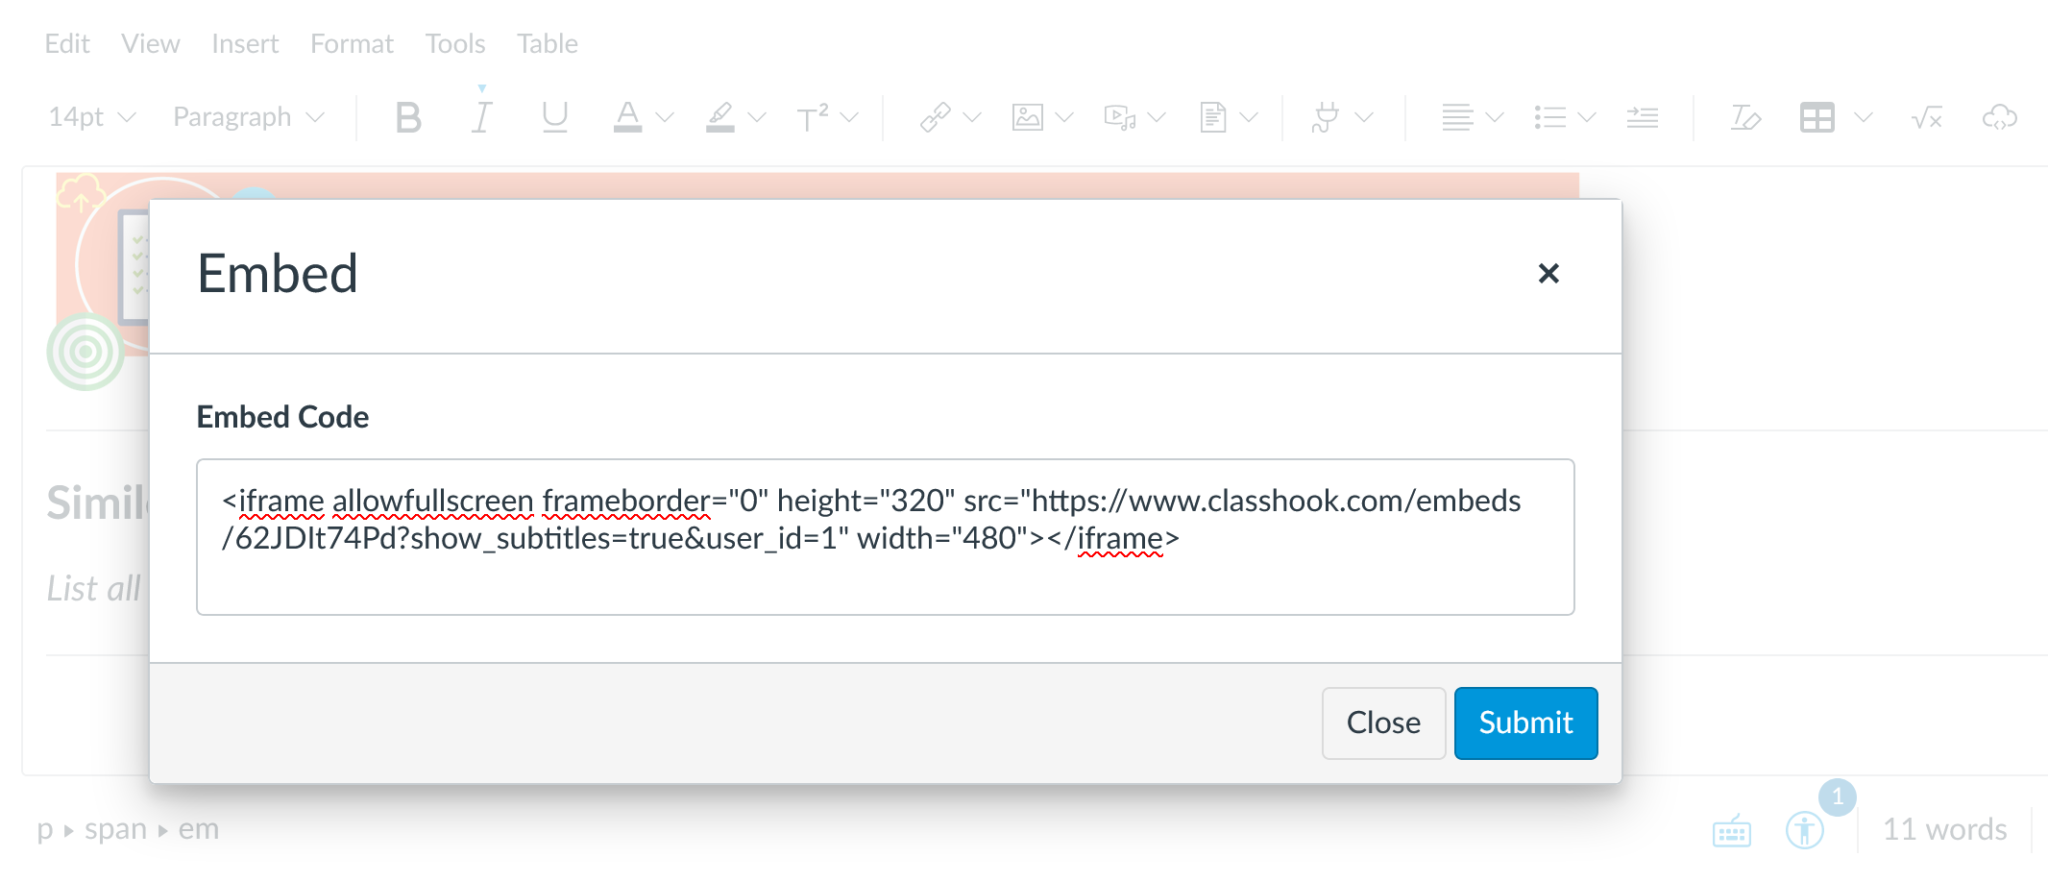Close the Embed dialog via Close button
This screenshot has width=2048, height=882.
coord(1383,723)
